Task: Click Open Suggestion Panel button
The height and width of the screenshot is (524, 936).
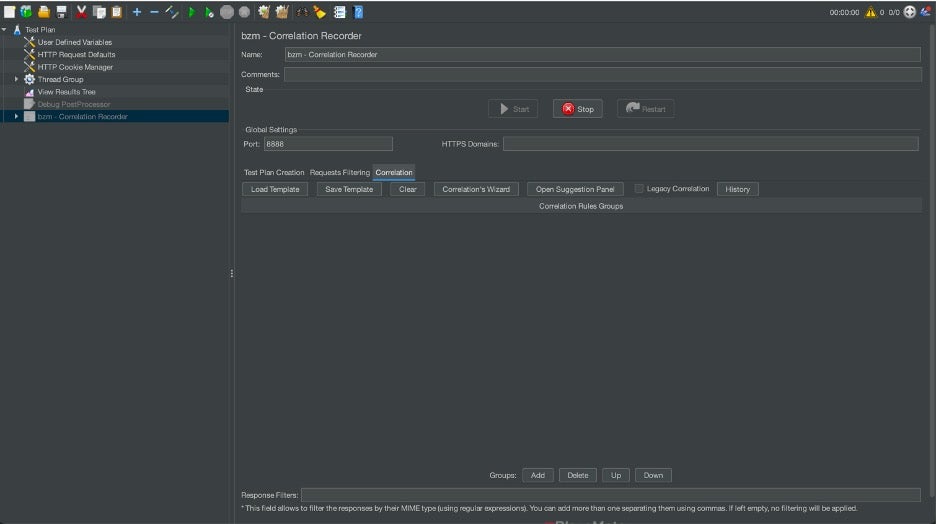Action: pyautogui.click(x=575, y=189)
